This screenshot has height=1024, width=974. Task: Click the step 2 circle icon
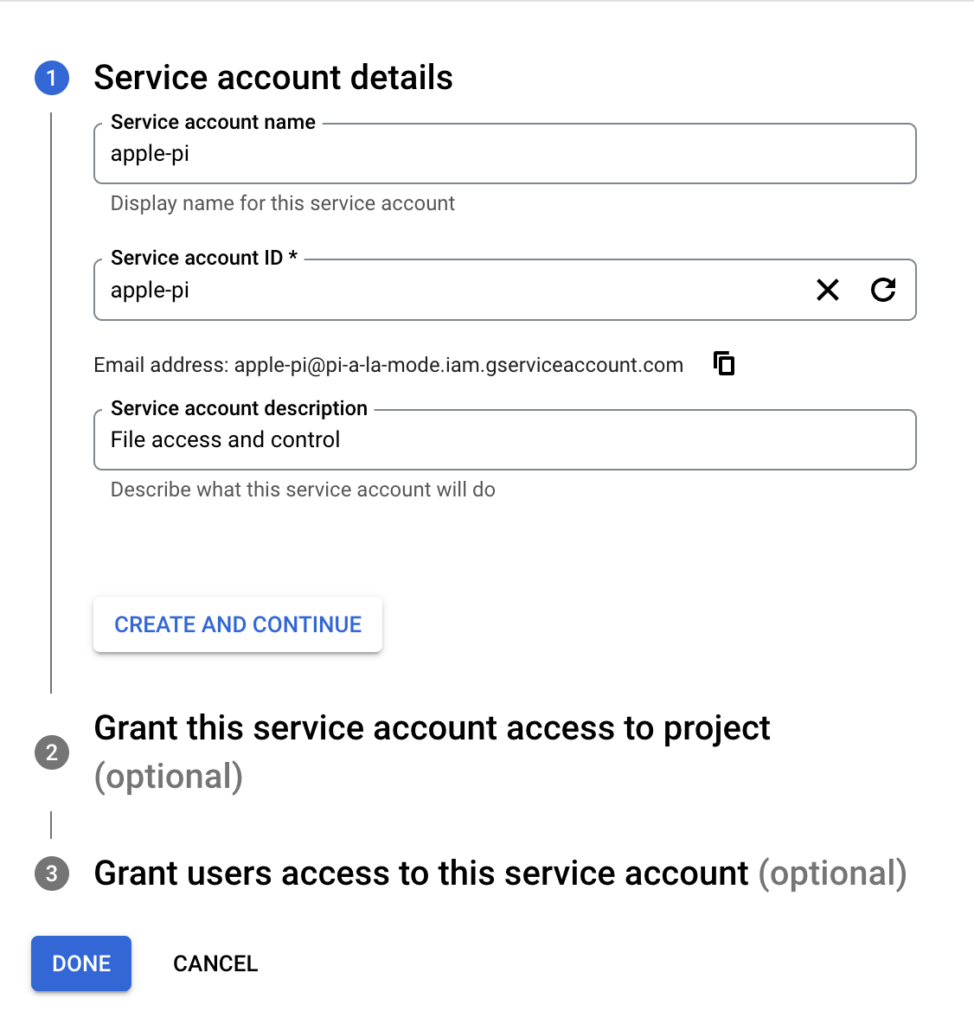52,752
